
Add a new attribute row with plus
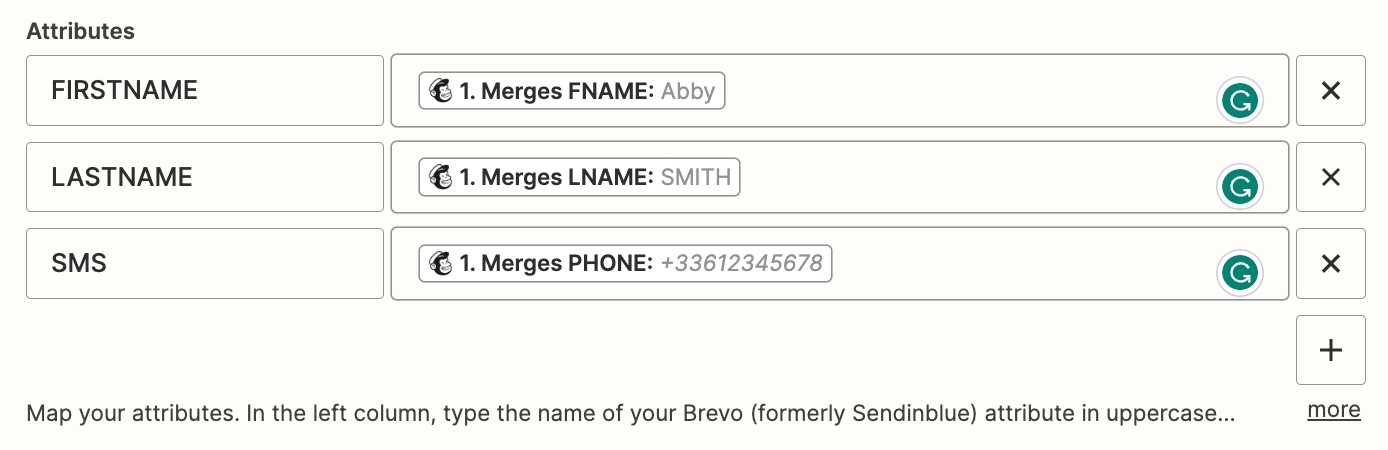point(1331,350)
